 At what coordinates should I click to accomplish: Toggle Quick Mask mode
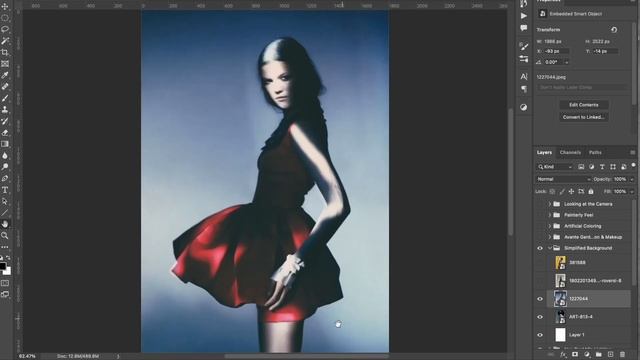point(5,283)
